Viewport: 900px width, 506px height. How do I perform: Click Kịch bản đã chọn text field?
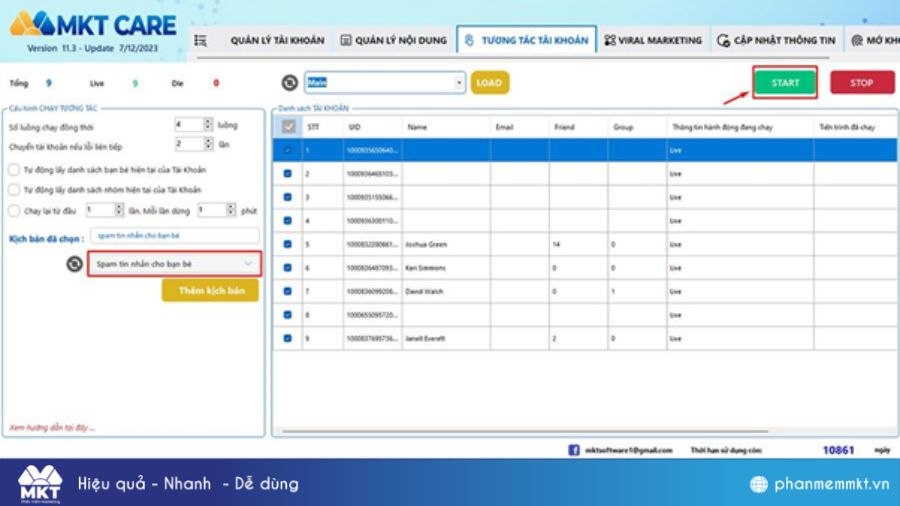coord(174,236)
